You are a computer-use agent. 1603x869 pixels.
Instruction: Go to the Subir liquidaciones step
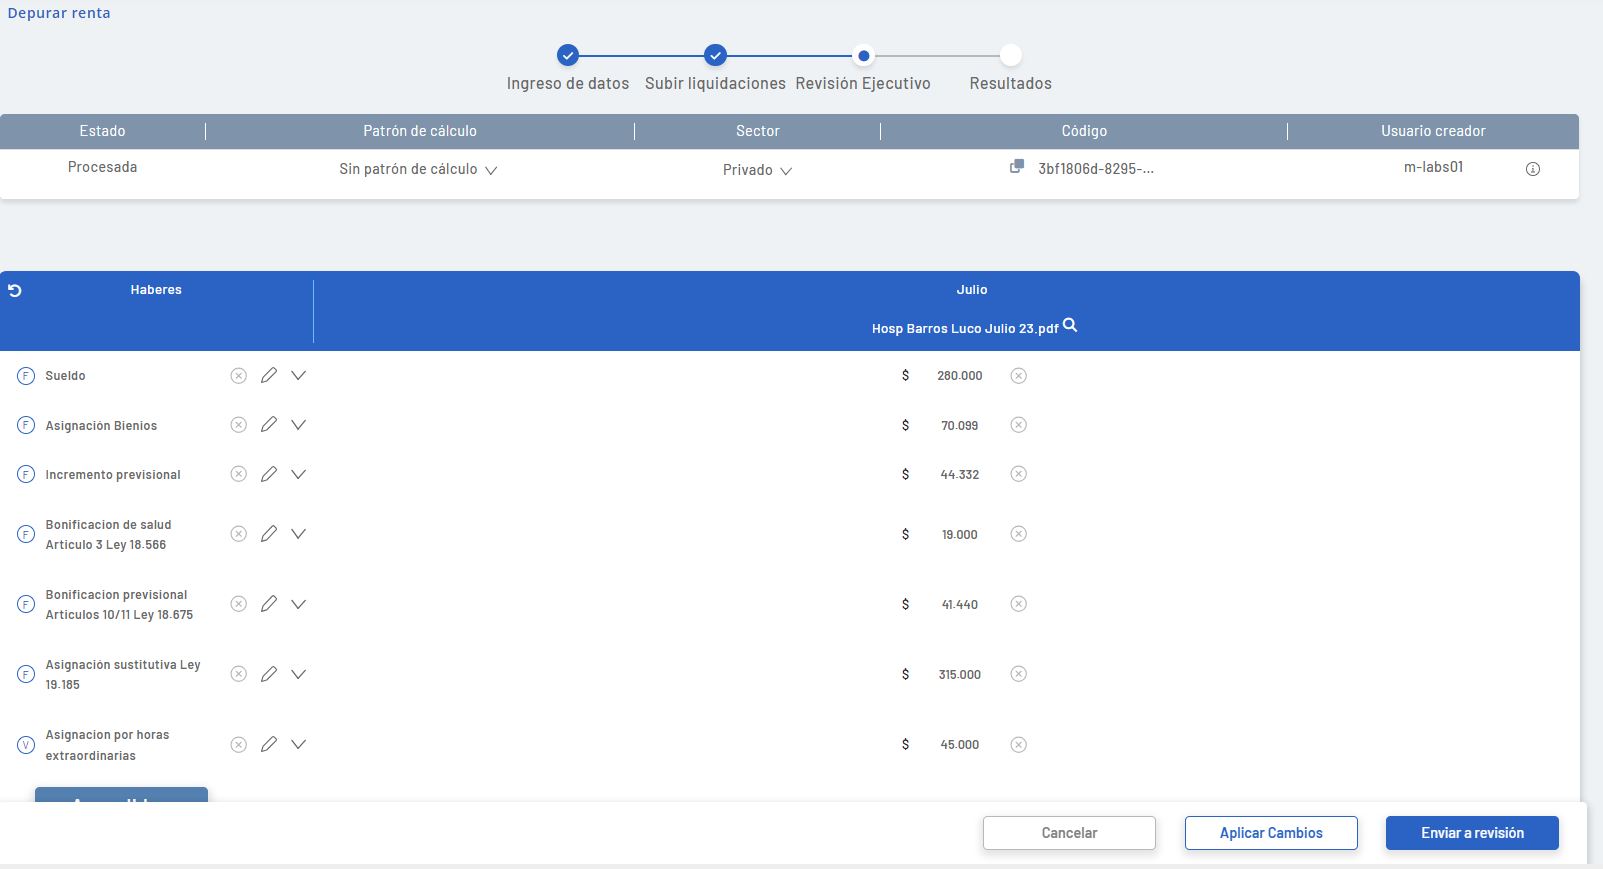[715, 56]
